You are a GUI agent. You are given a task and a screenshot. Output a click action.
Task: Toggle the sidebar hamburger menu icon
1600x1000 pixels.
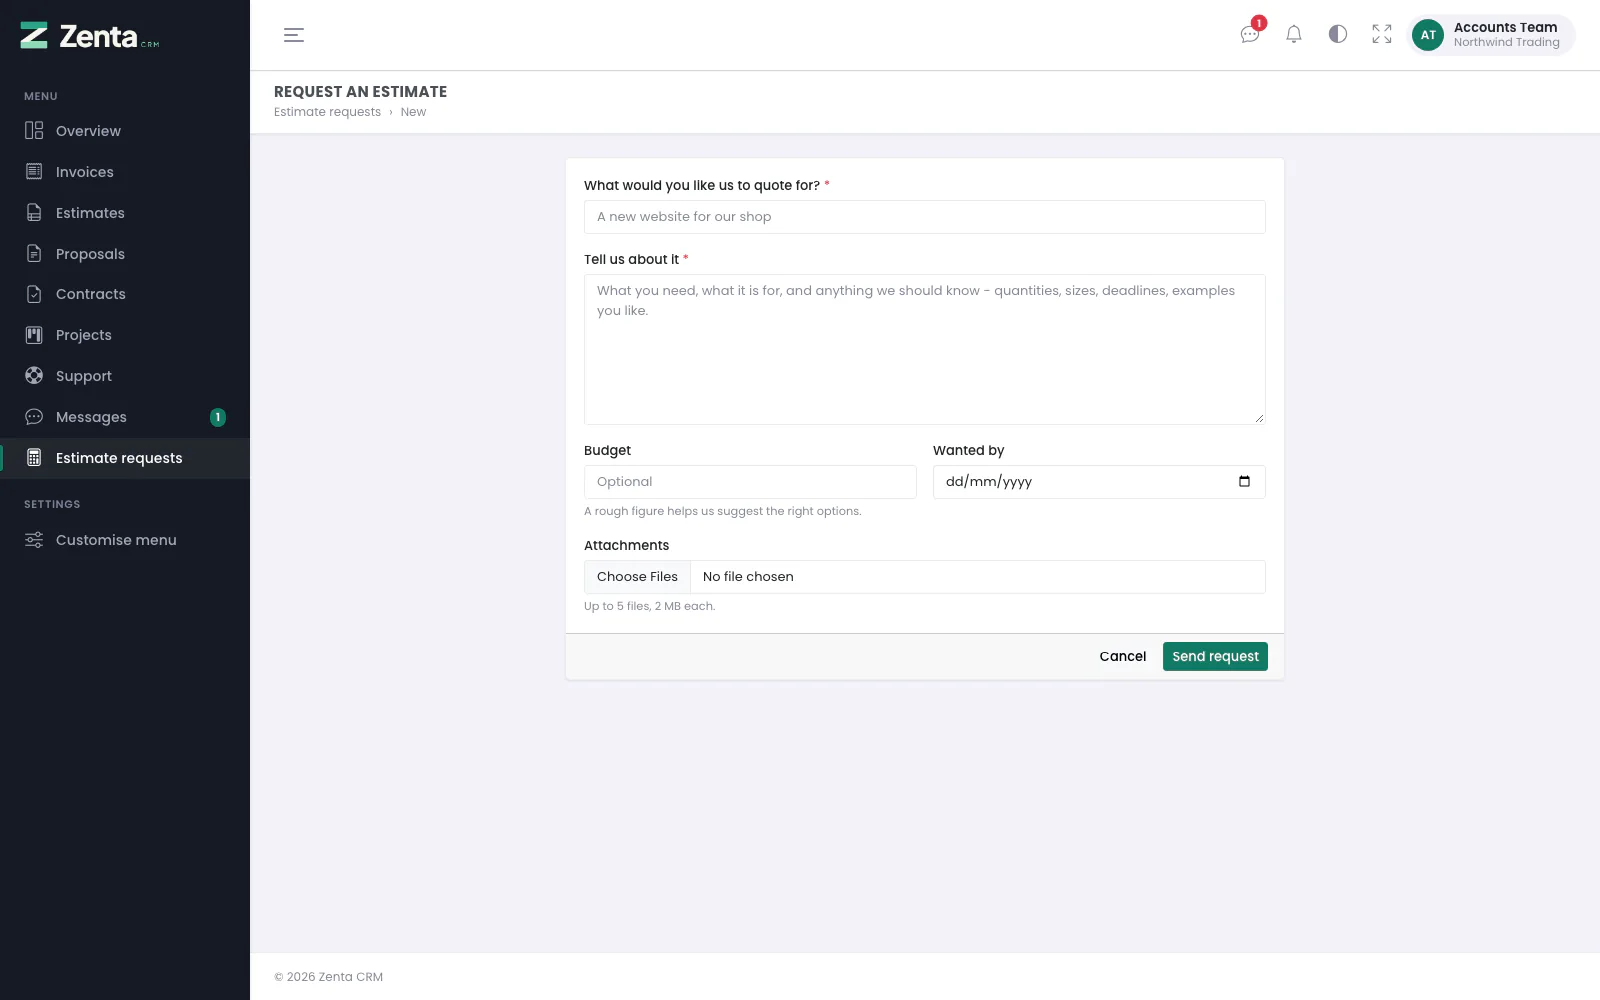click(294, 35)
